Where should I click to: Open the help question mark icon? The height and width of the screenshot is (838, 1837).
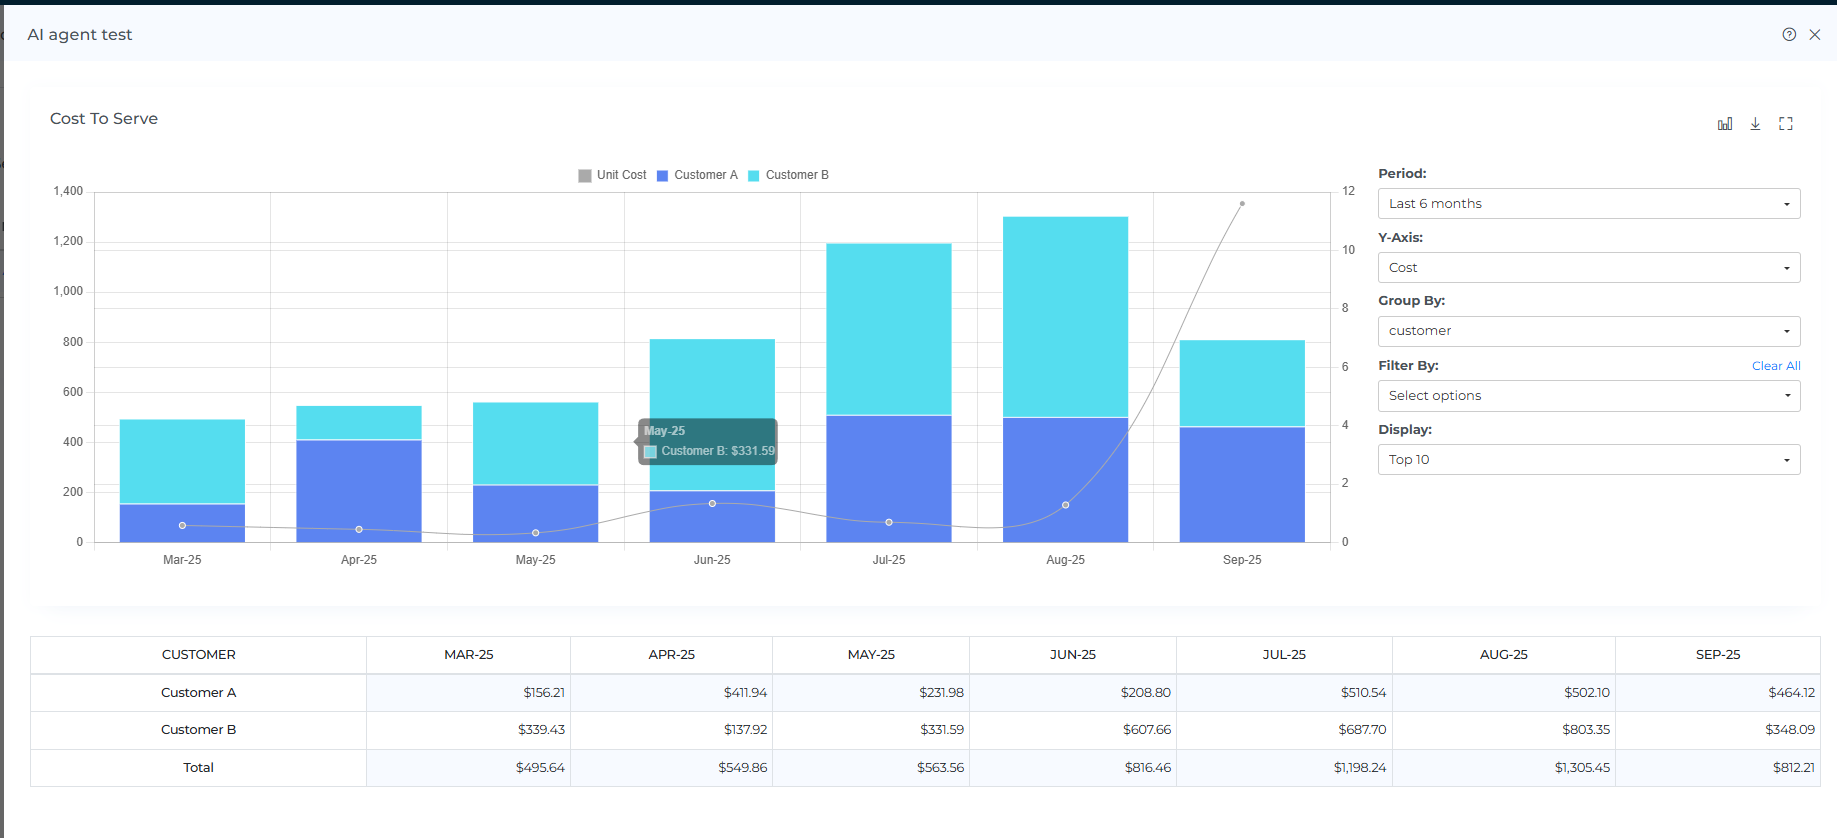point(1789,34)
